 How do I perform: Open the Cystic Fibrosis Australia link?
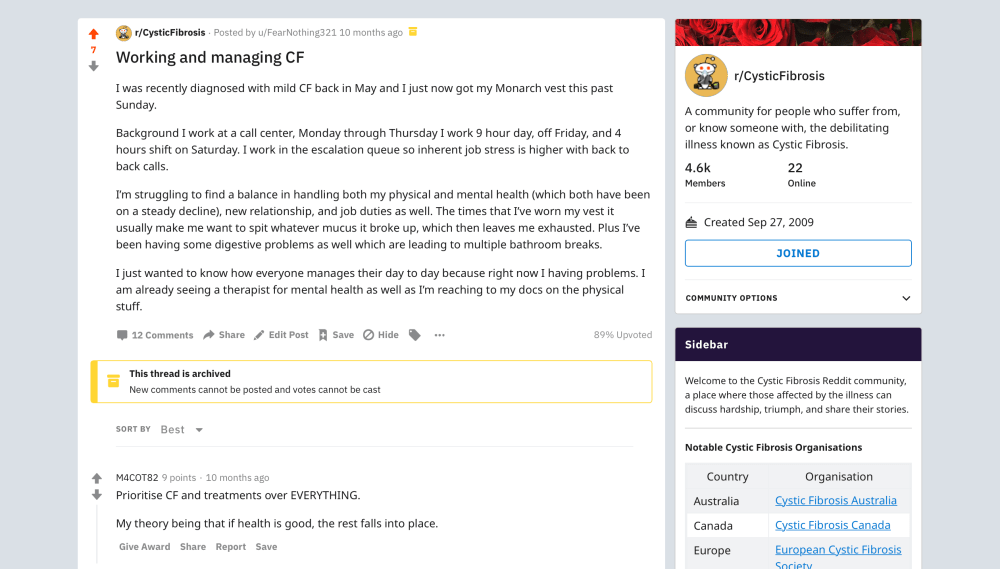[835, 500]
